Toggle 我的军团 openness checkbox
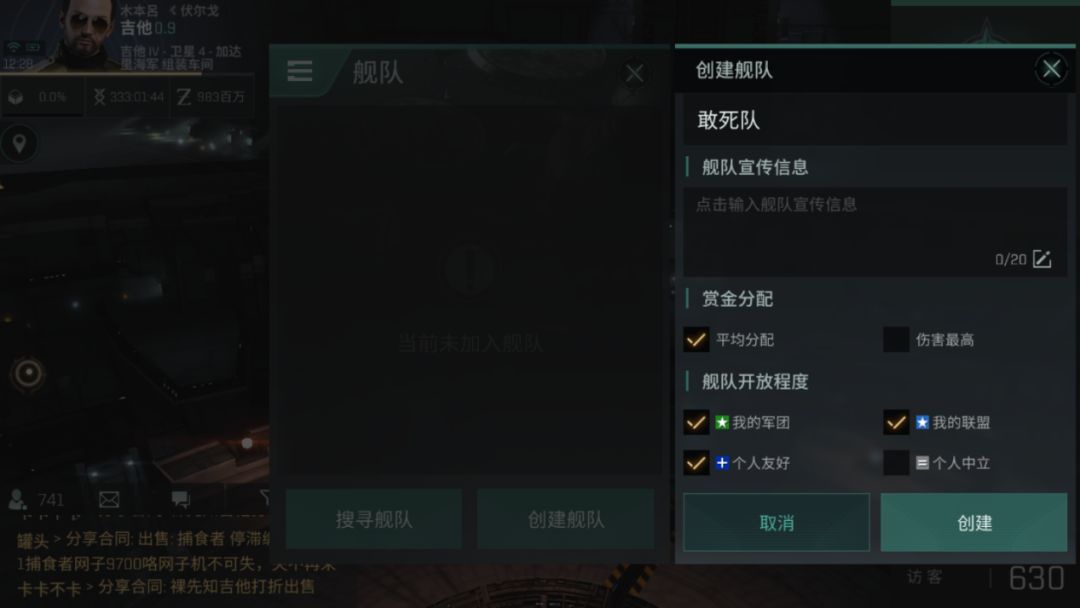The image size is (1080, 608). coord(696,422)
